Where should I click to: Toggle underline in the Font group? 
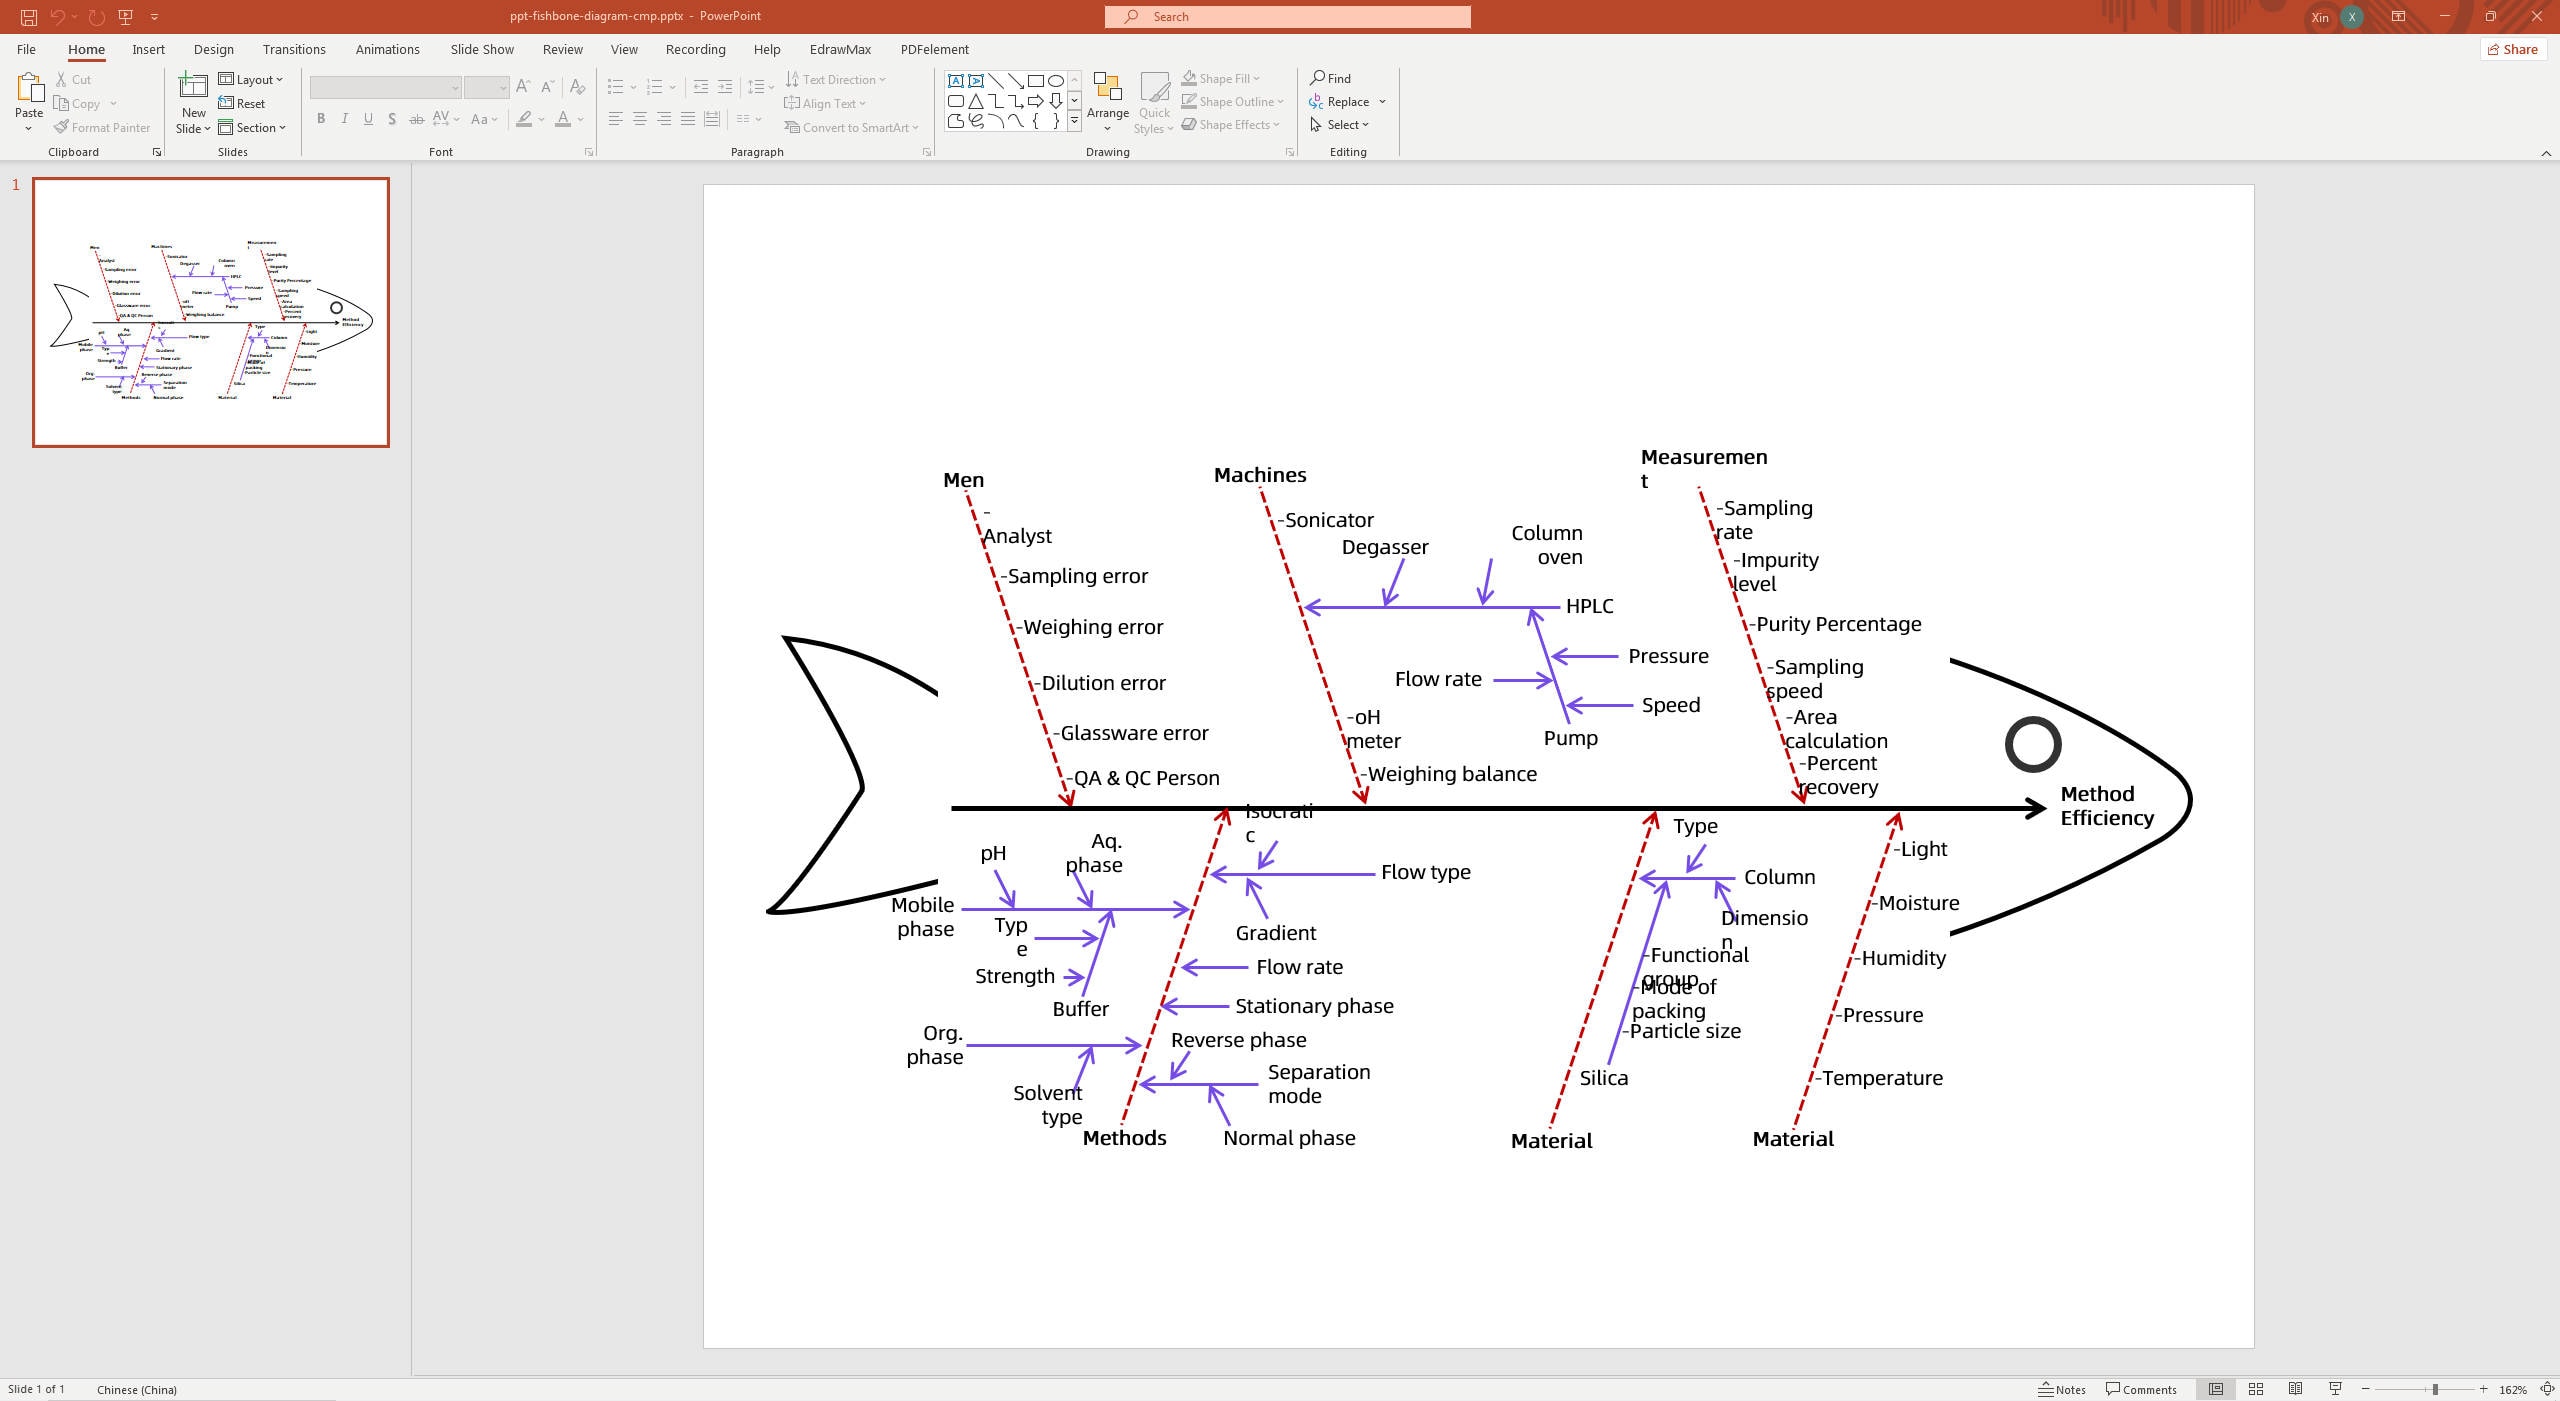[368, 119]
